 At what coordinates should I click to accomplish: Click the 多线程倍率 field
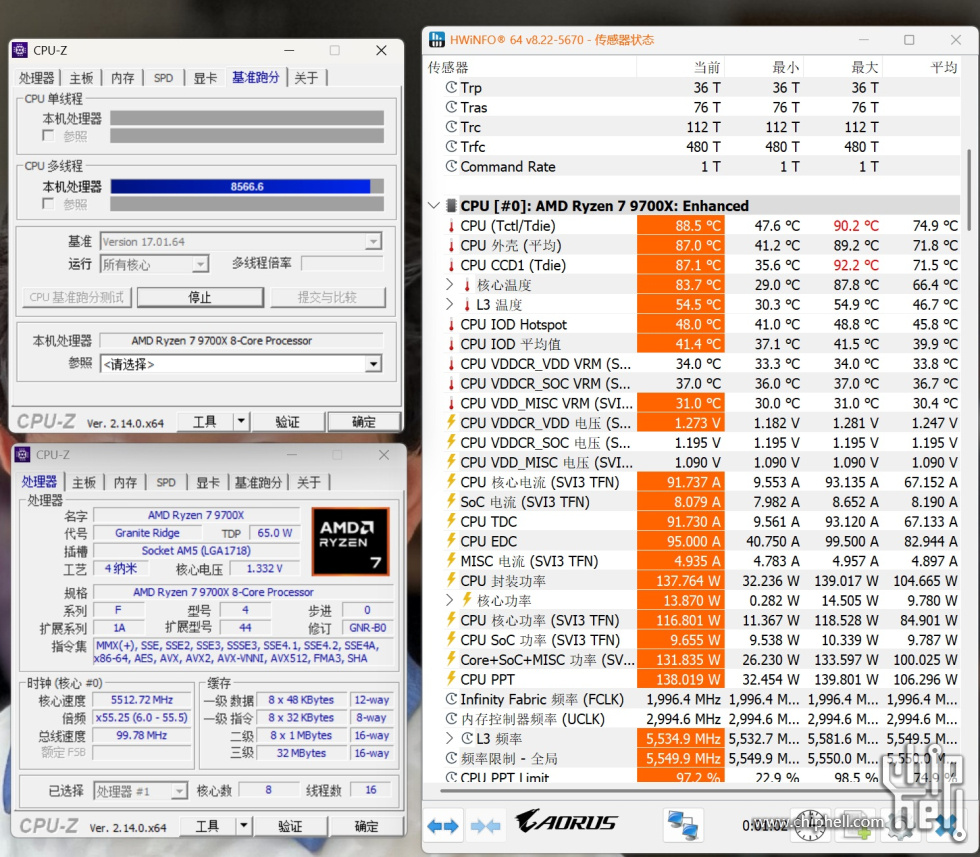coord(342,264)
